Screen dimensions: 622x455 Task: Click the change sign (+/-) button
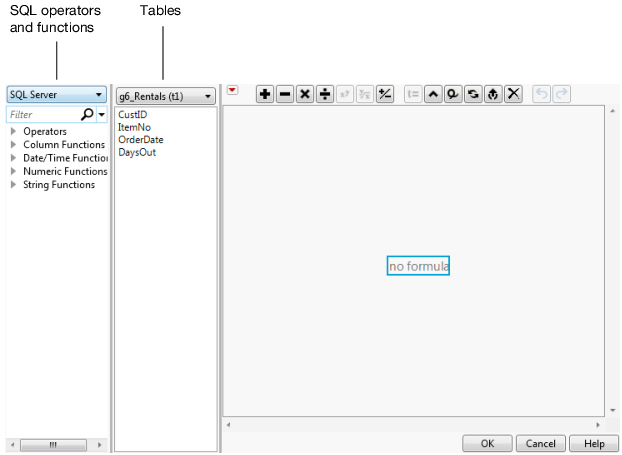(385, 94)
